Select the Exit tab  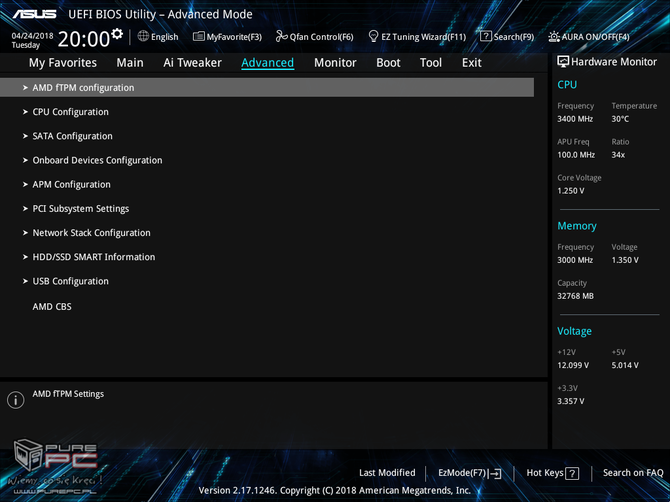tap(472, 63)
